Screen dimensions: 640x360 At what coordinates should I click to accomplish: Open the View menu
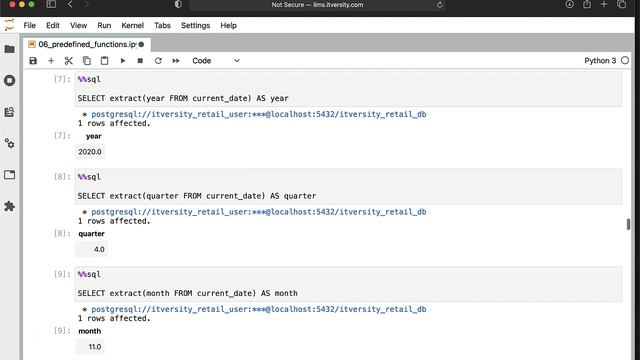point(78,25)
